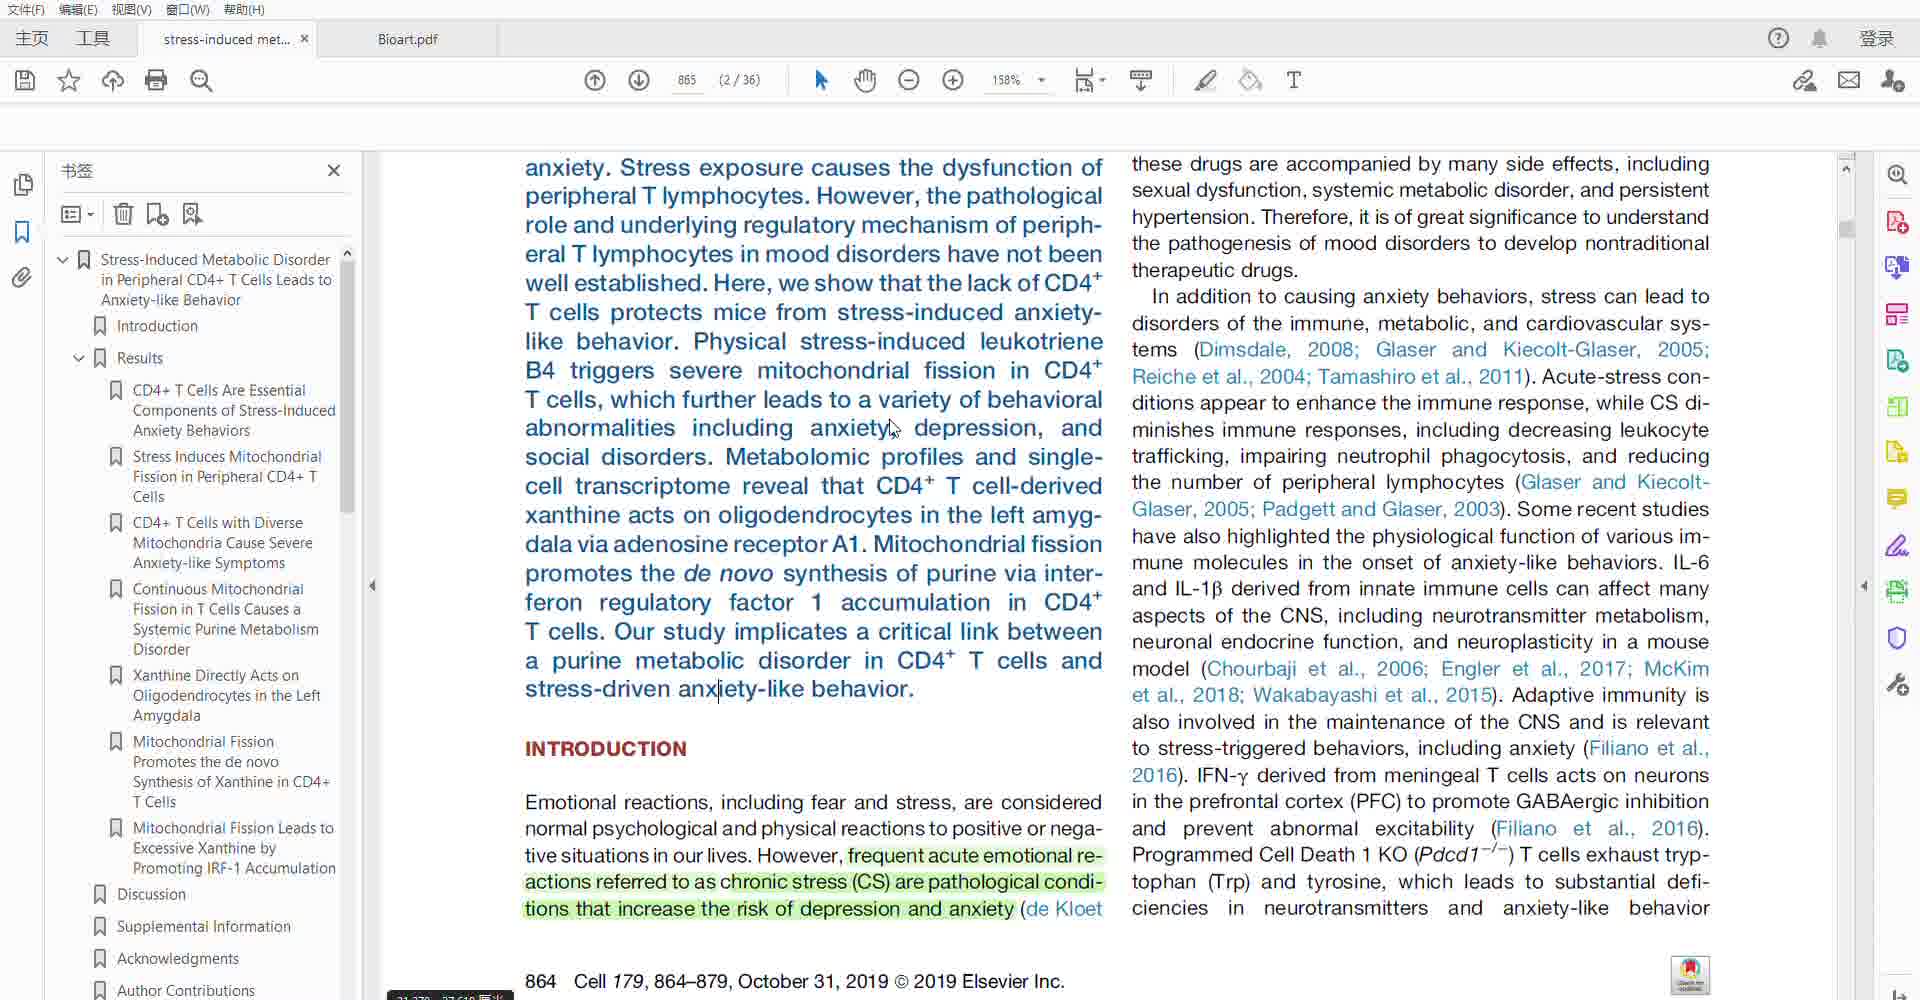Open the help question mark icon

(1778, 38)
